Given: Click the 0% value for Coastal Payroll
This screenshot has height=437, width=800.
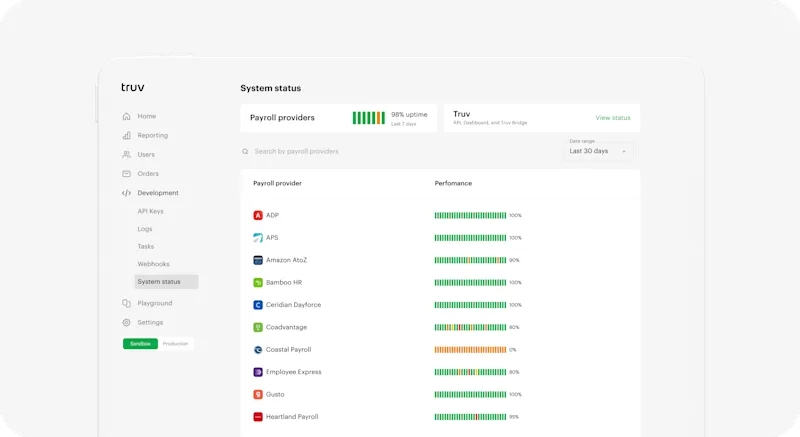Looking at the screenshot, I should [513, 350].
